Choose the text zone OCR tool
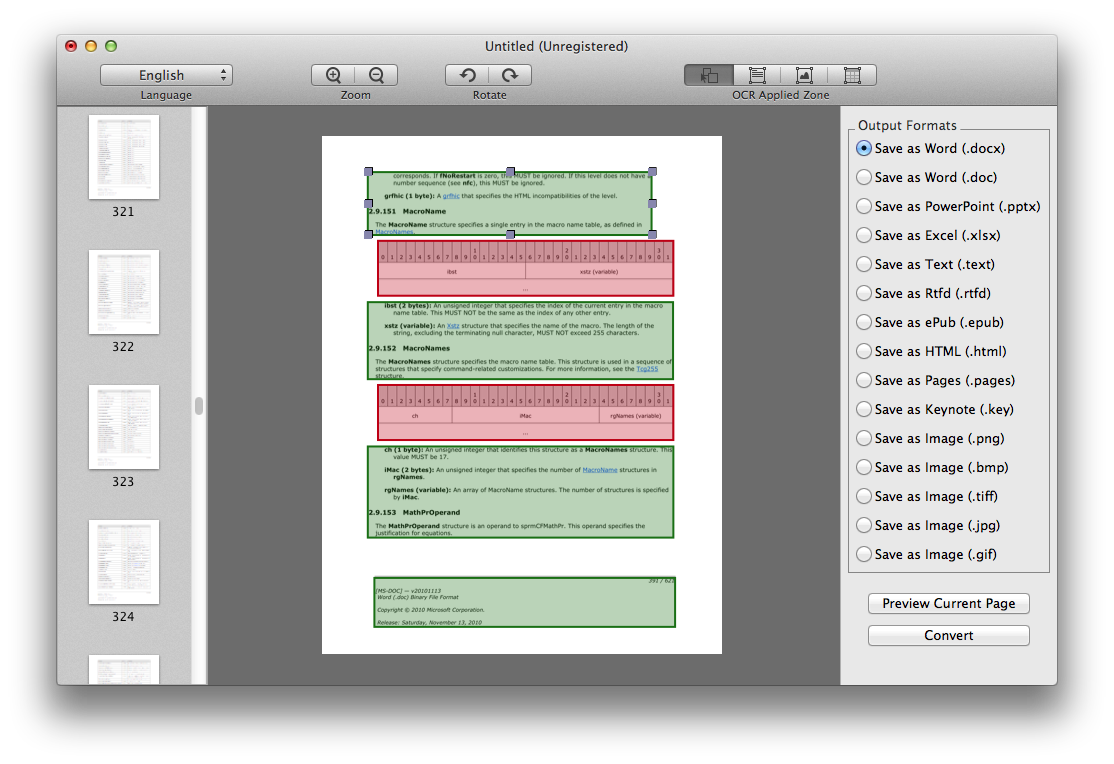Viewport: 1114px width, 764px height. point(757,75)
